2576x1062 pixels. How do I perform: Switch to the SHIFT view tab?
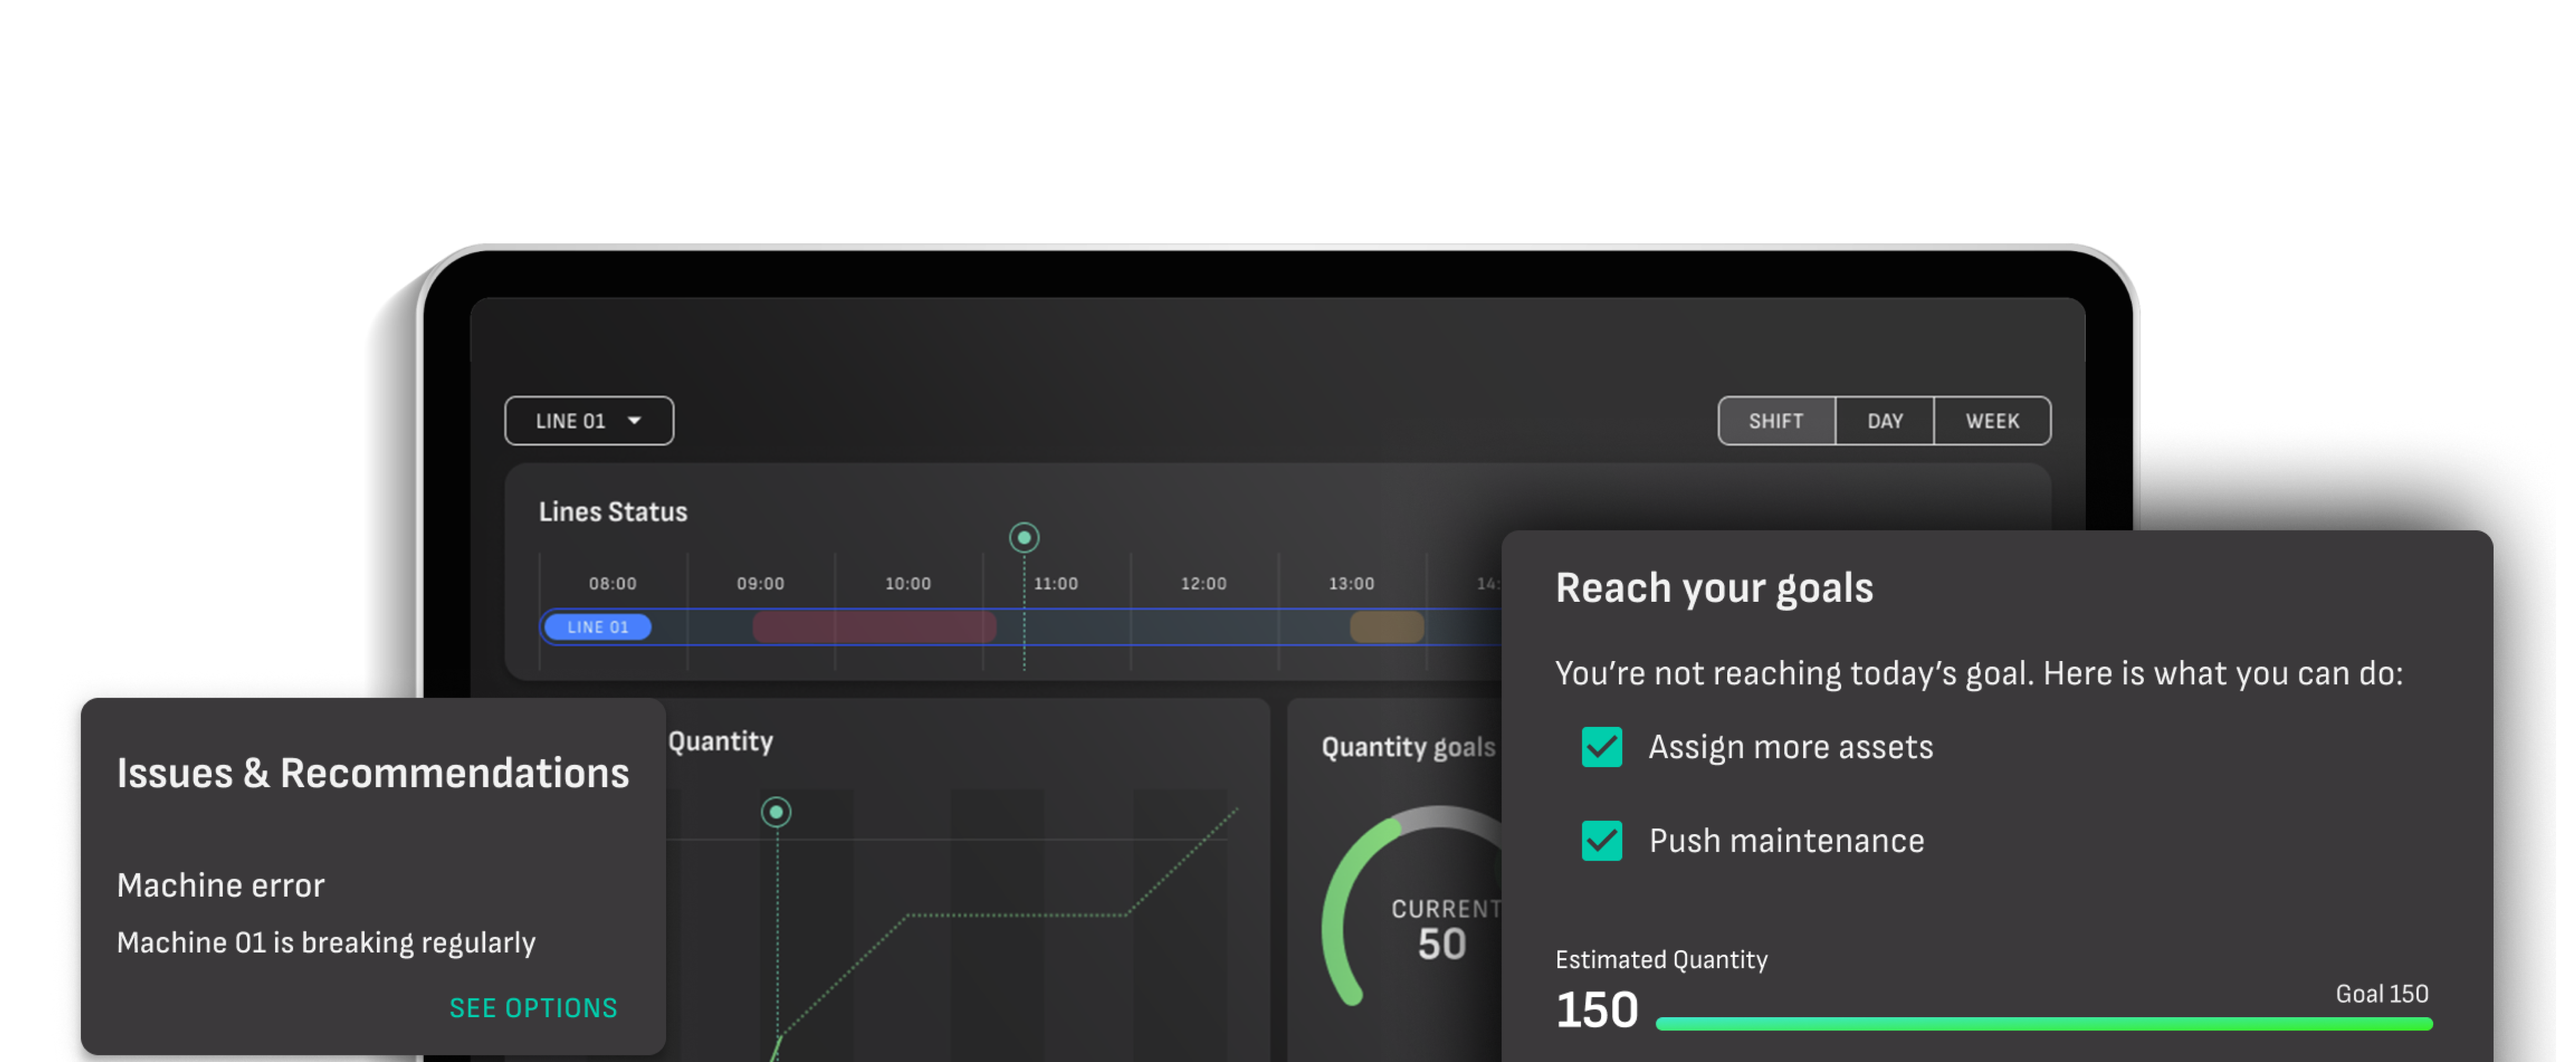click(1776, 421)
